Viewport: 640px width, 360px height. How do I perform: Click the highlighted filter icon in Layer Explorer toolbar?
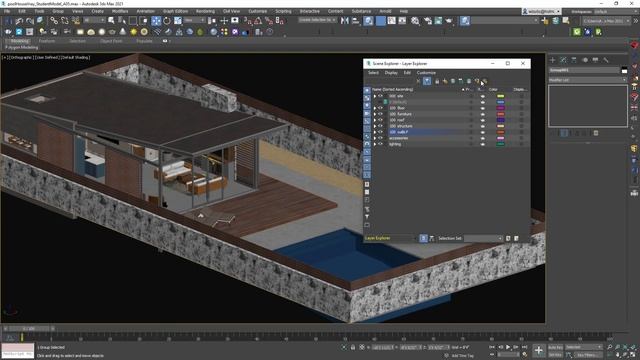click(x=427, y=81)
